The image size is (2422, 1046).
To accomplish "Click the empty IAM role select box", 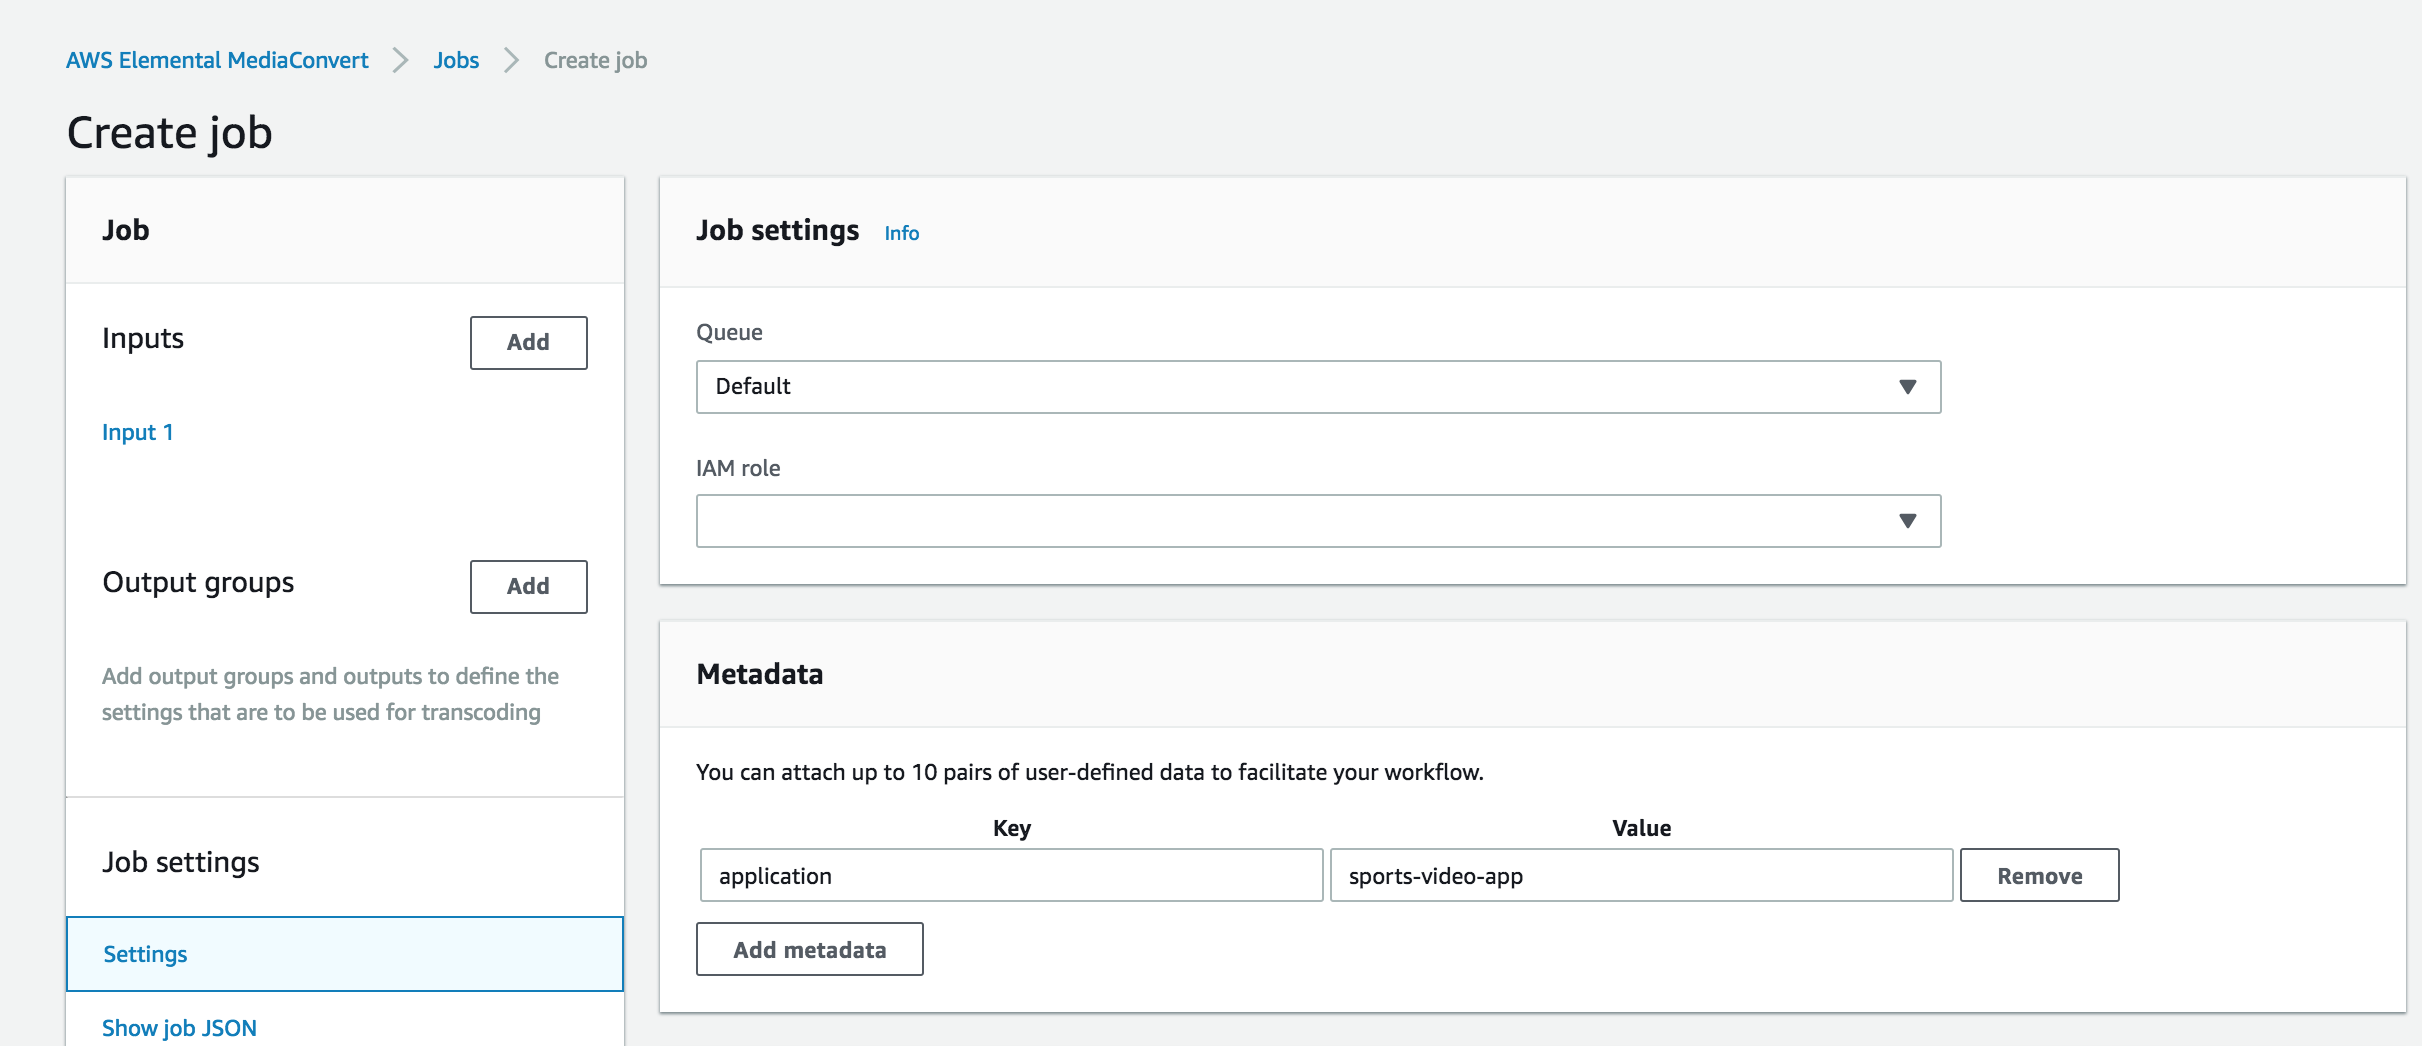I will click(1318, 521).
